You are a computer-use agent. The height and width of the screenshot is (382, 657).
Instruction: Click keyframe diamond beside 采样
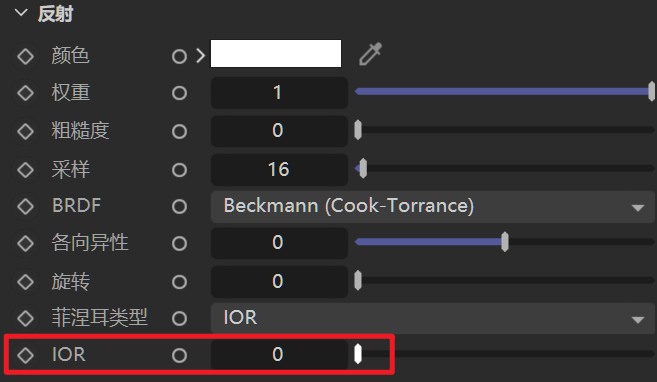tap(26, 170)
